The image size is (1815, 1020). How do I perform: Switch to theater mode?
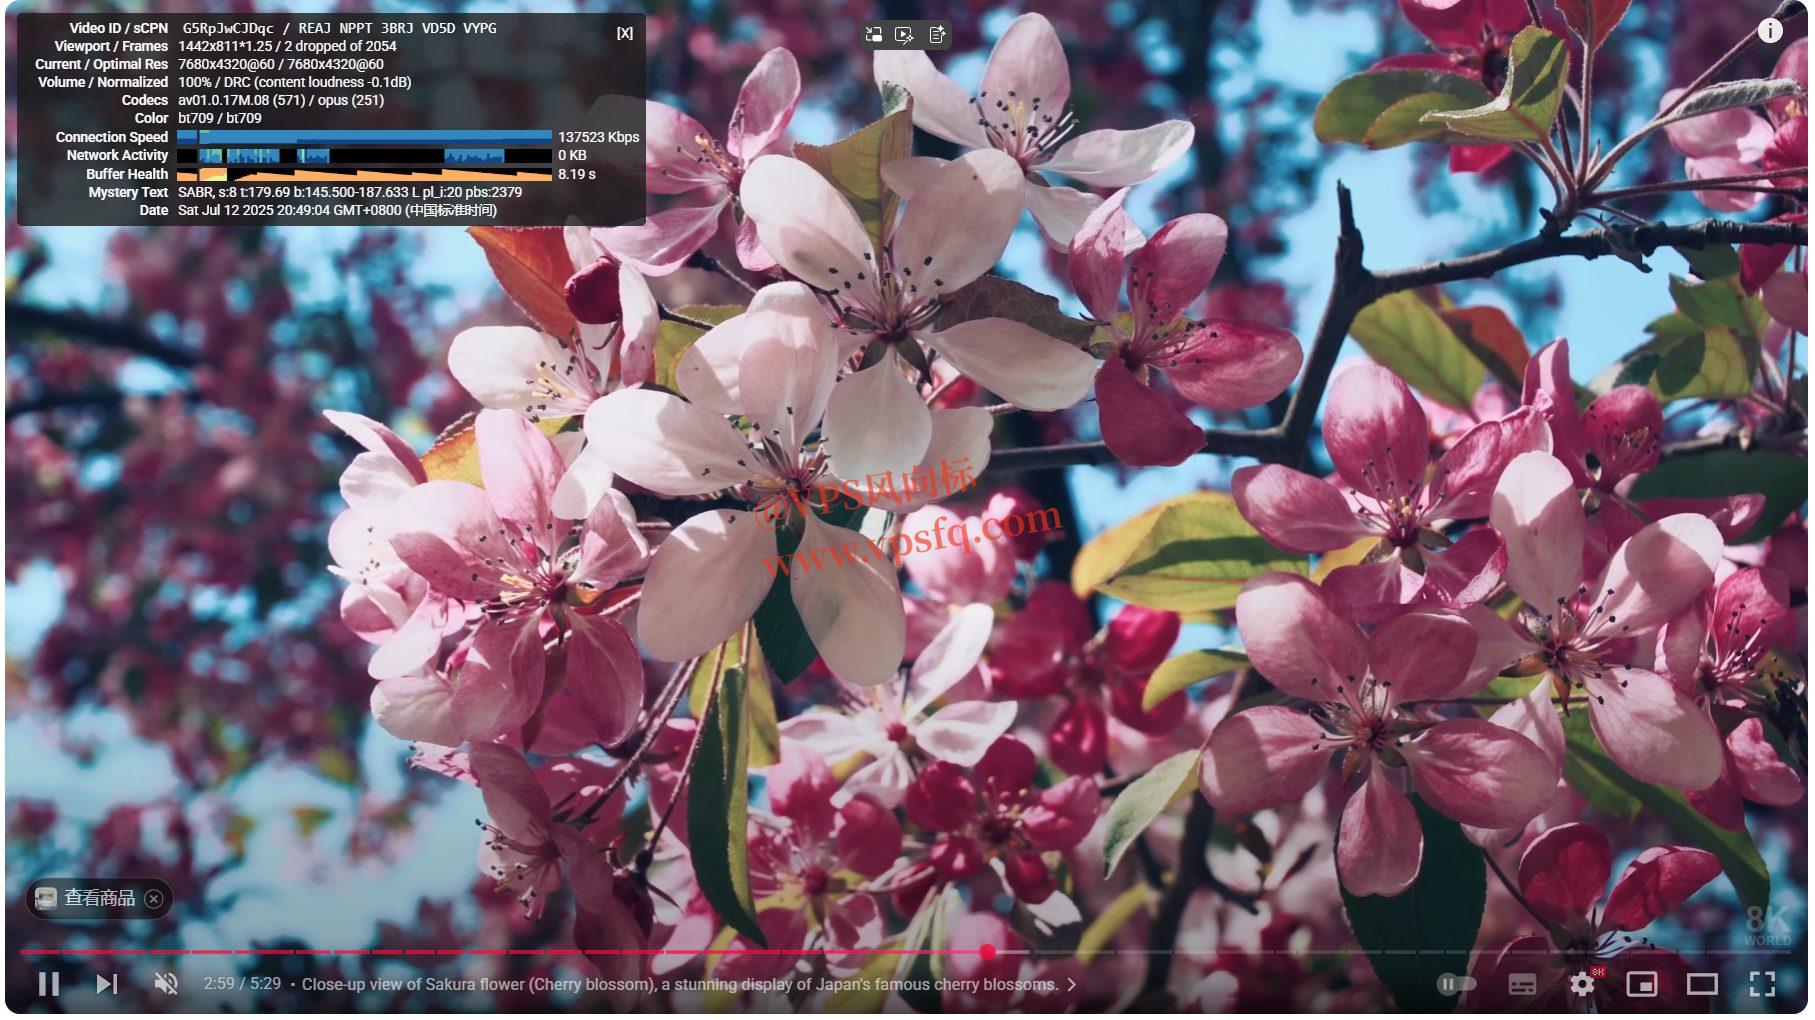(1702, 984)
